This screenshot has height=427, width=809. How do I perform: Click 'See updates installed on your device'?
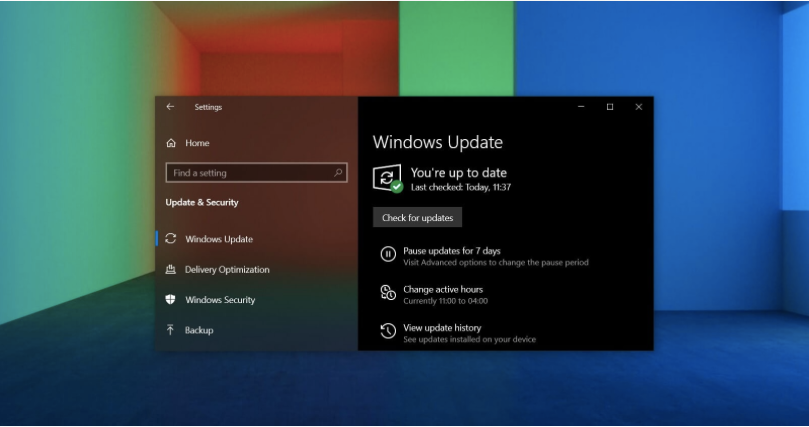[x=470, y=339]
